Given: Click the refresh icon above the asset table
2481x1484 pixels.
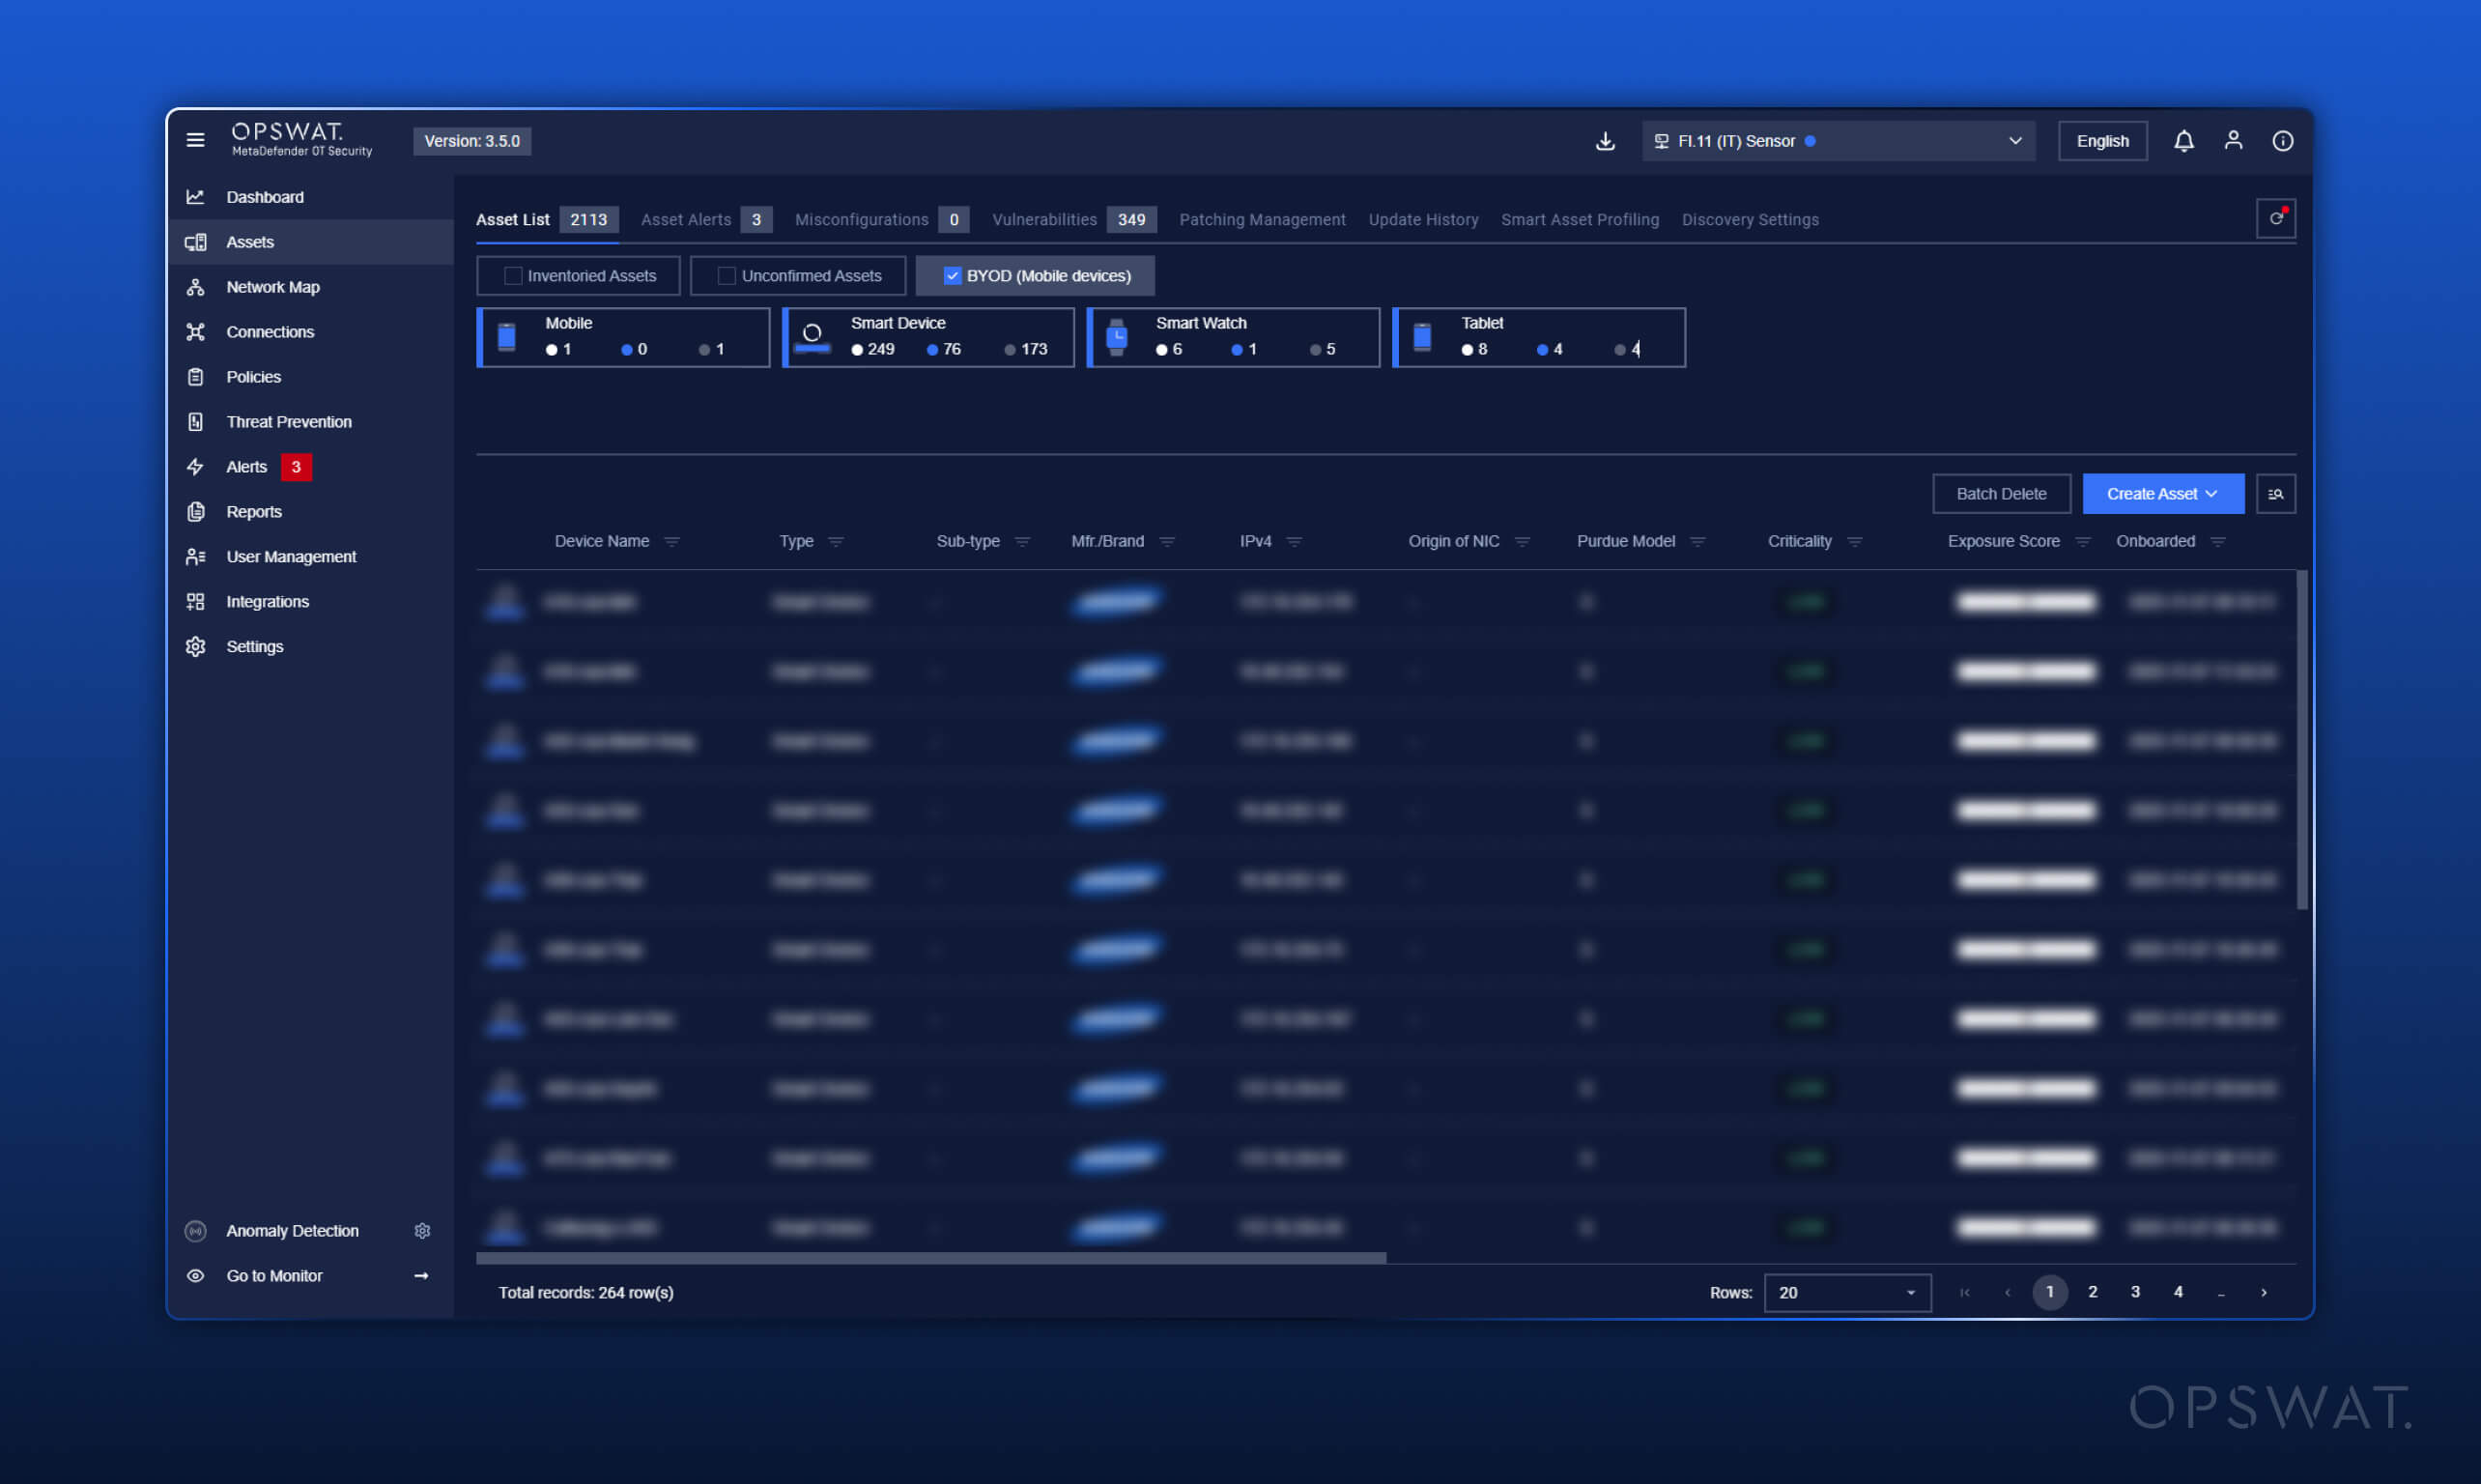Looking at the screenshot, I should 2276,218.
